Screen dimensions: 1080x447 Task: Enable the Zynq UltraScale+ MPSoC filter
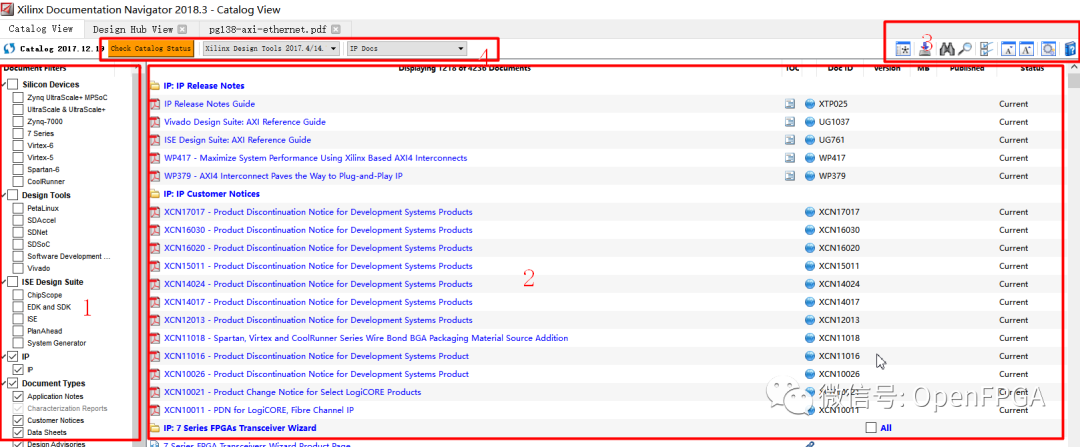19,97
